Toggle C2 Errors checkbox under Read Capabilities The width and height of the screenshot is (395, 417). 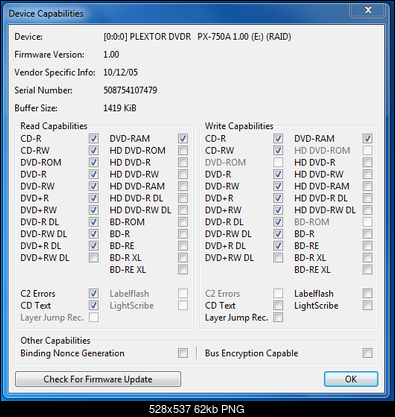[94, 293]
